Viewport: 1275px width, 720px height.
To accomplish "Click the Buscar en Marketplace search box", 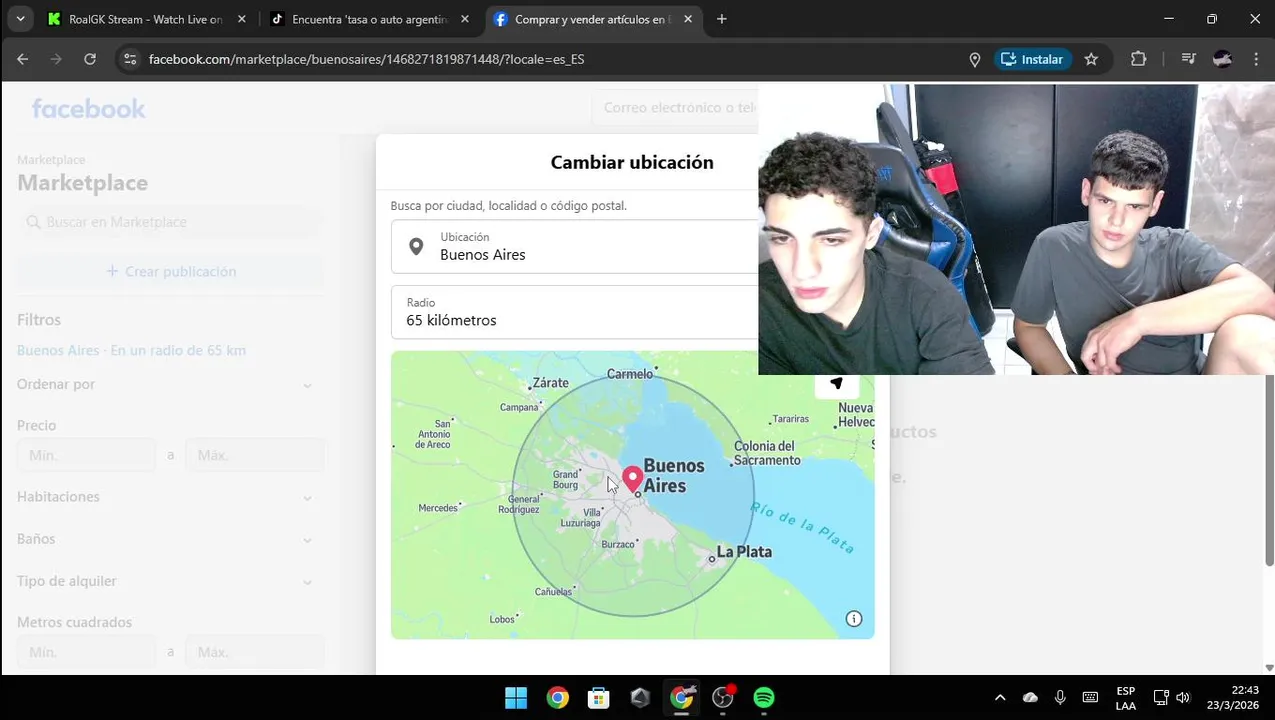I will [x=171, y=222].
